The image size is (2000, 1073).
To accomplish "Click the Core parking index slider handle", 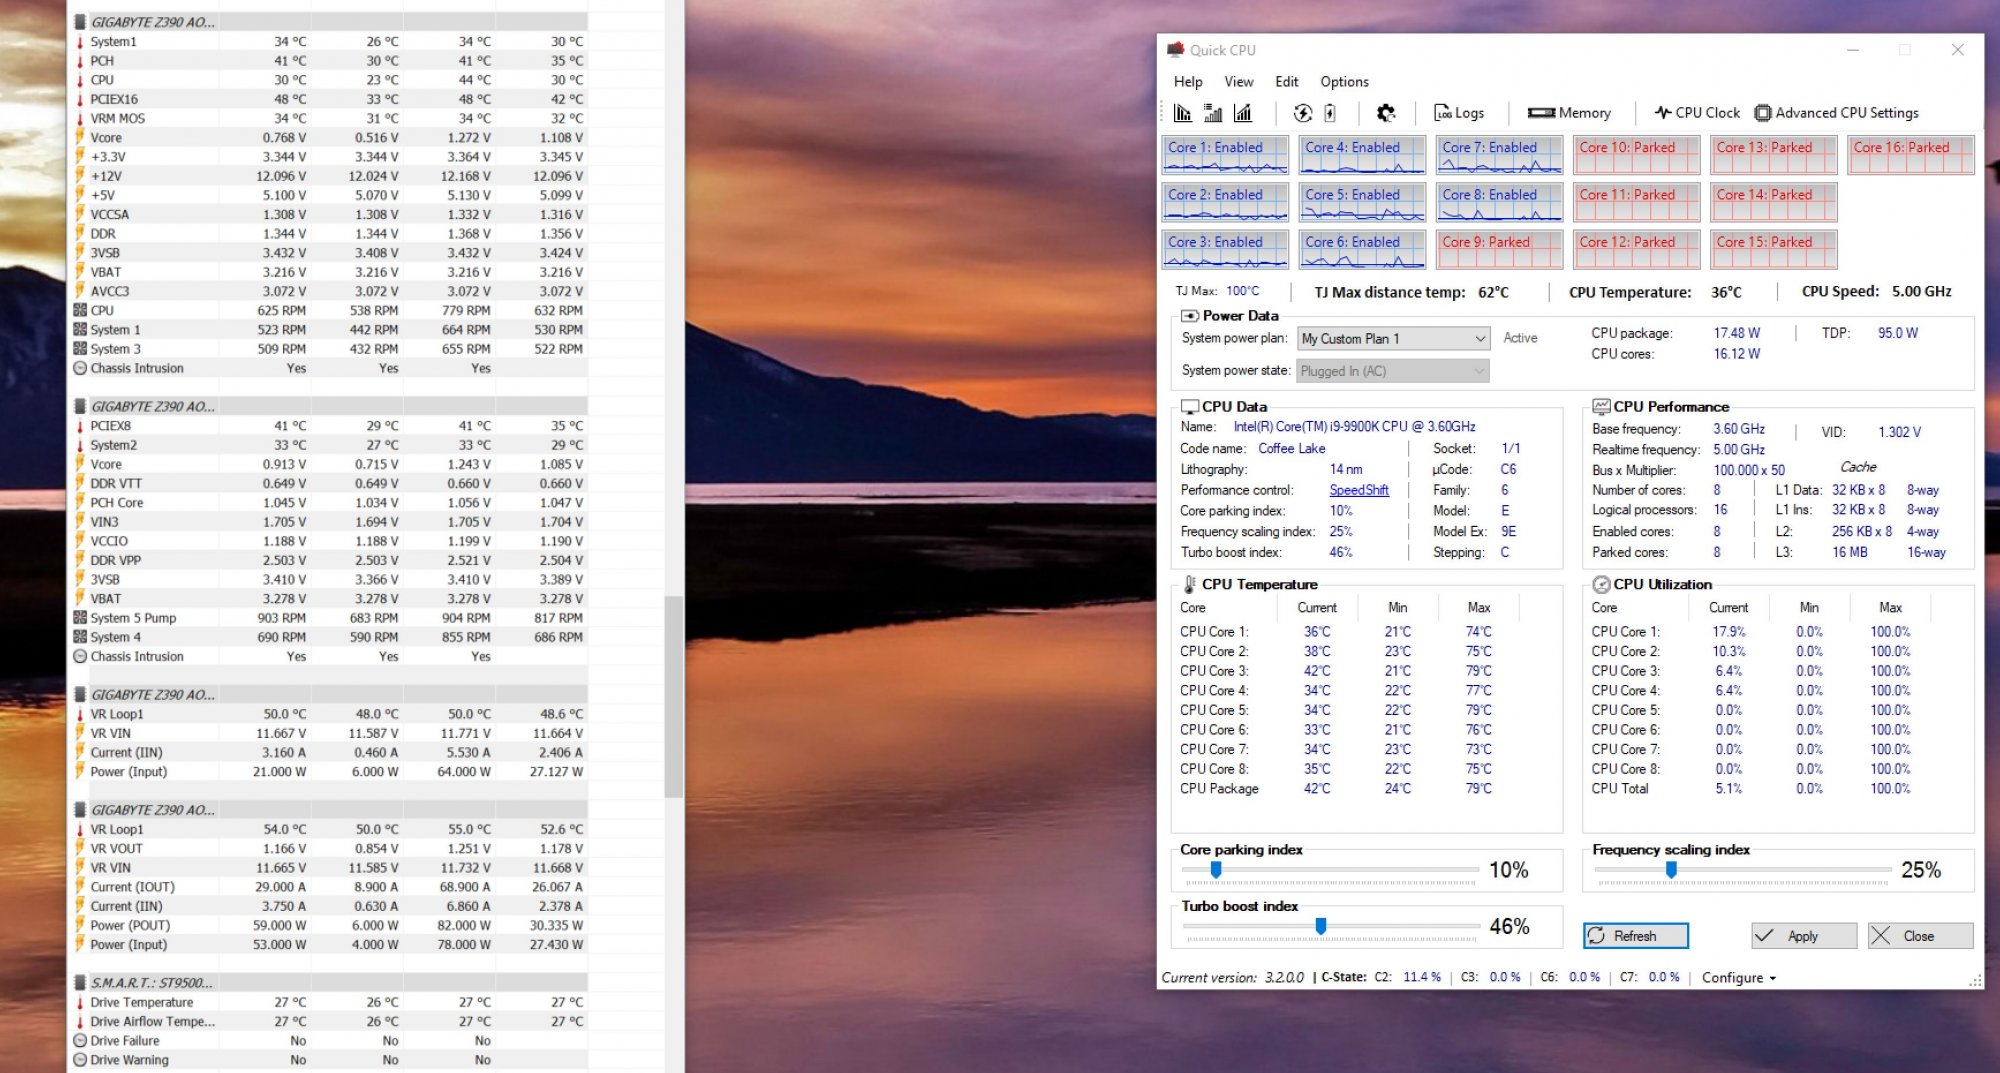I will tap(1216, 870).
